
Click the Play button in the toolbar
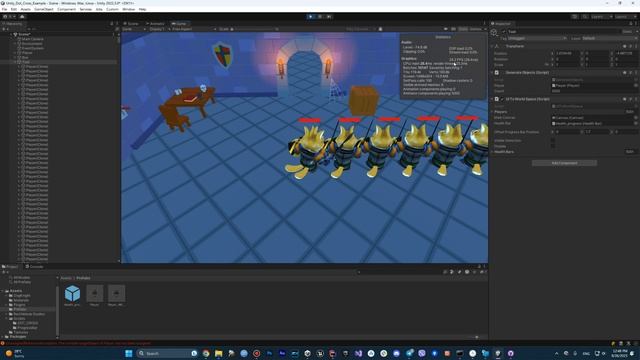pyautogui.click(x=311, y=17)
